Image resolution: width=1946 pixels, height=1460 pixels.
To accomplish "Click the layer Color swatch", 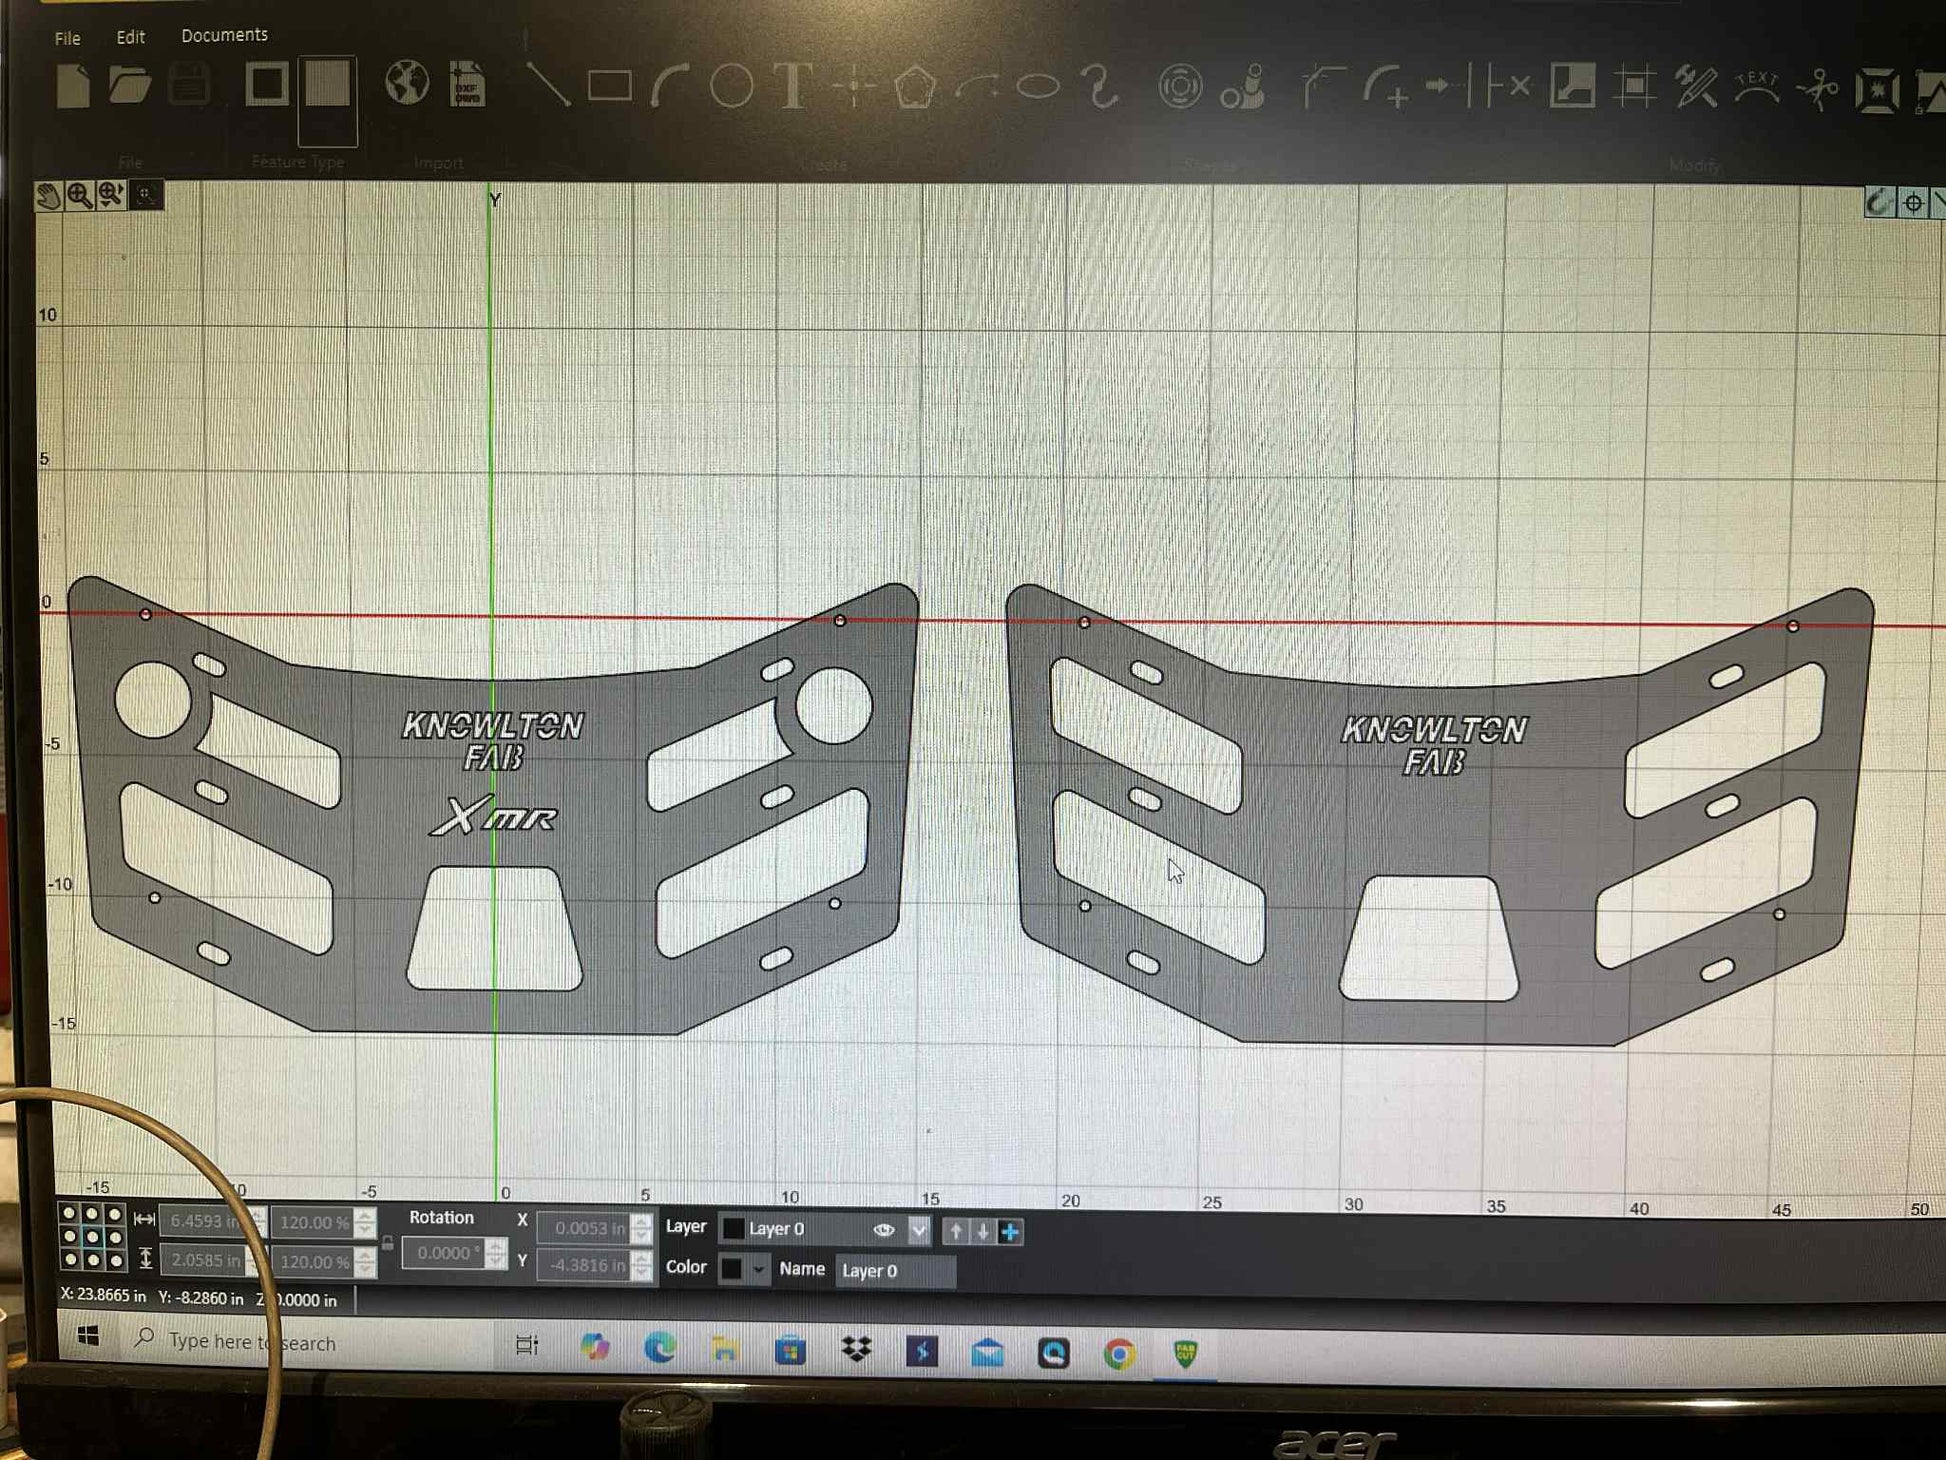I will (x=732, y=1269).
